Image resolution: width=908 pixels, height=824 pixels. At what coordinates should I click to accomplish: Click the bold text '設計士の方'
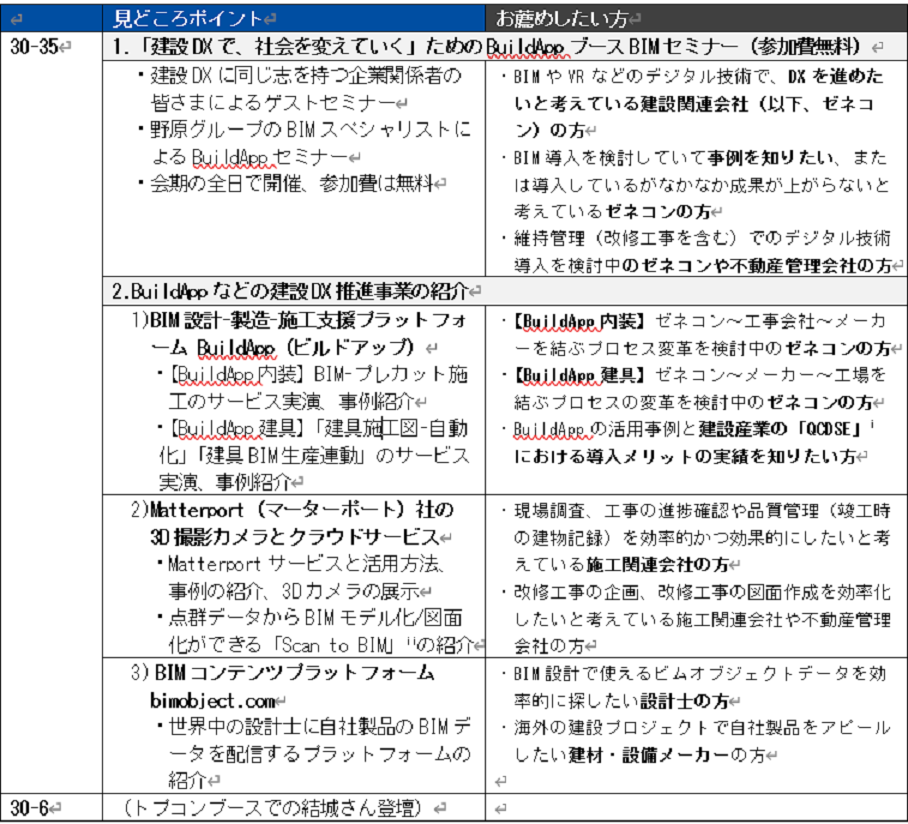(684, 701)
